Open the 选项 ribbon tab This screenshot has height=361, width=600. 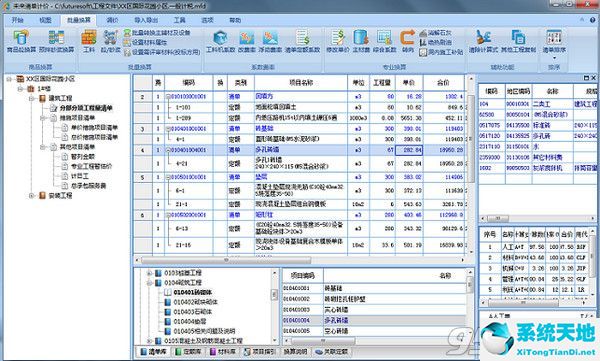(x=207, y=20)
